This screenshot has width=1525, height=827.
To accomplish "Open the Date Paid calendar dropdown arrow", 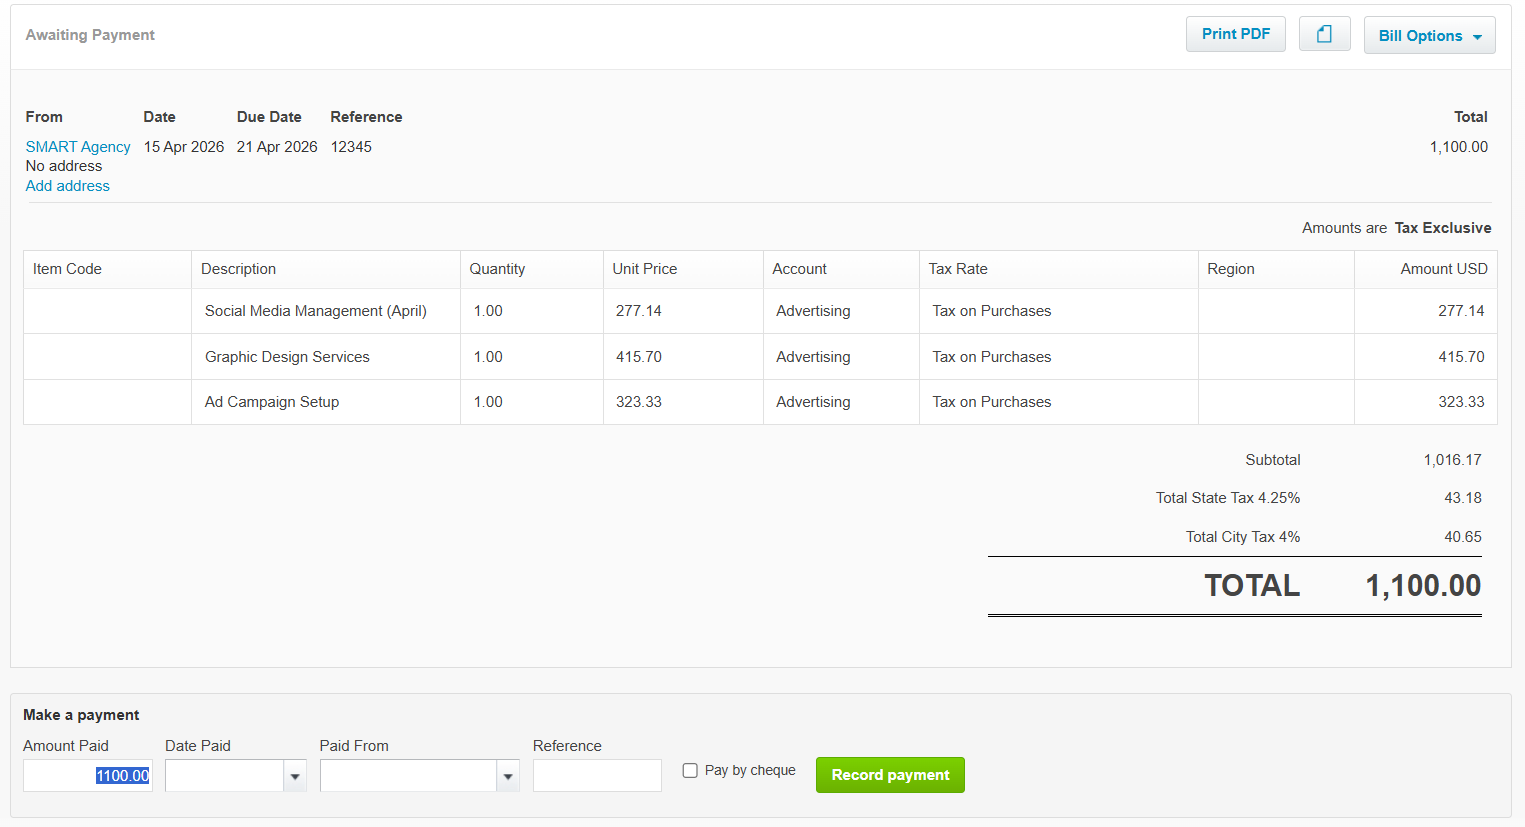I will 295,776.
